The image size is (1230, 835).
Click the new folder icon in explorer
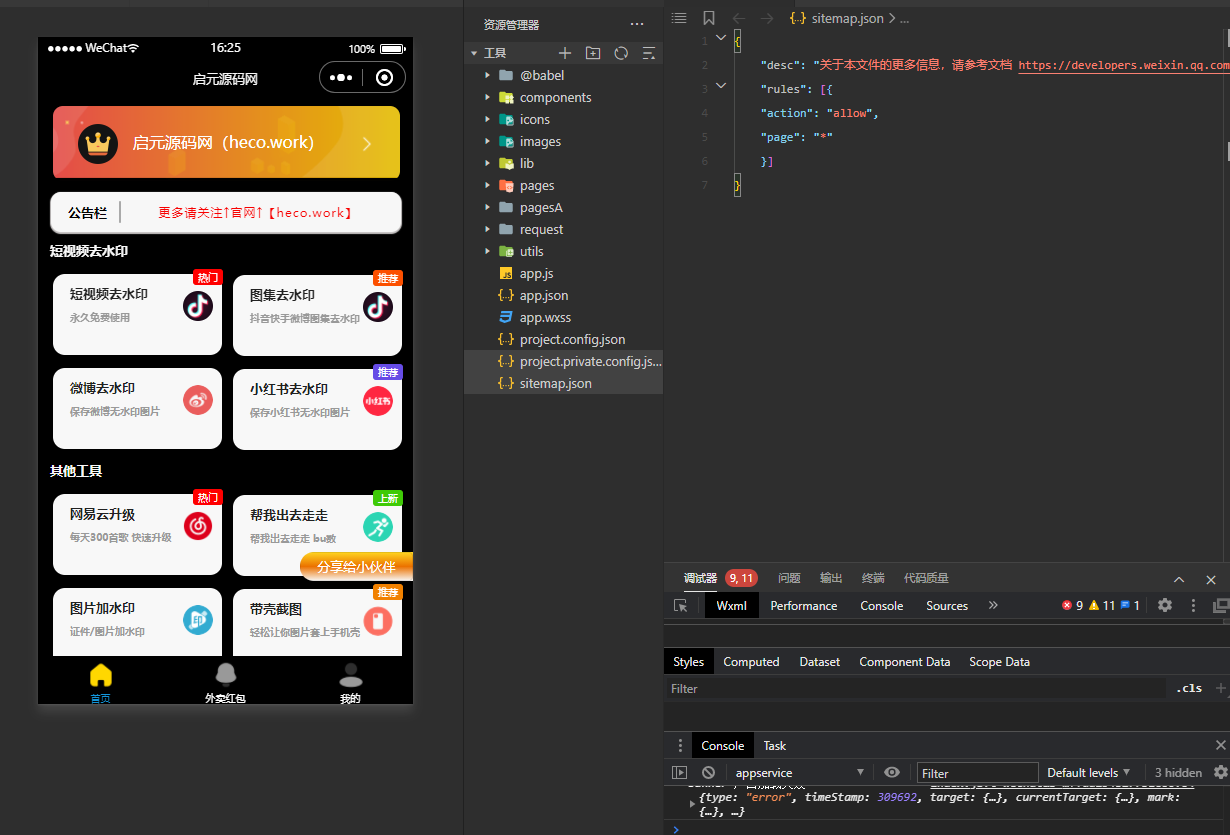pyautogui.click(x=593, y=53)
